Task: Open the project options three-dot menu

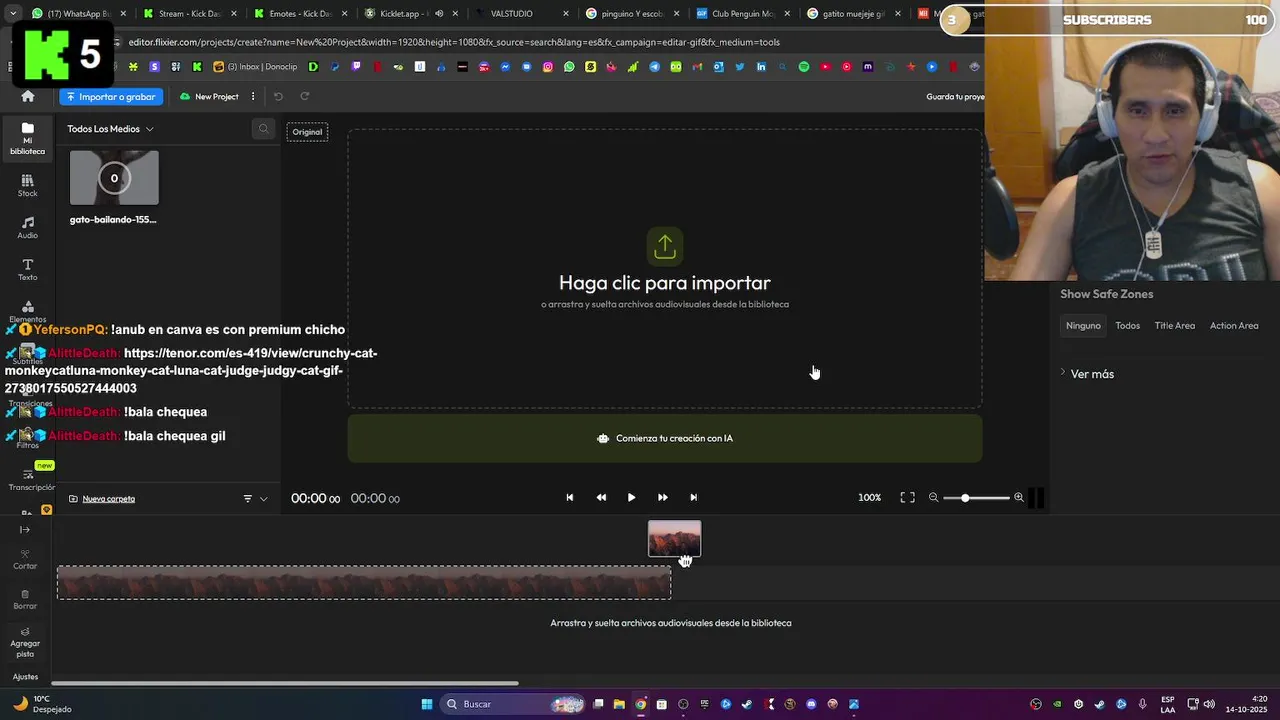Action: click(x=253, y=96)
